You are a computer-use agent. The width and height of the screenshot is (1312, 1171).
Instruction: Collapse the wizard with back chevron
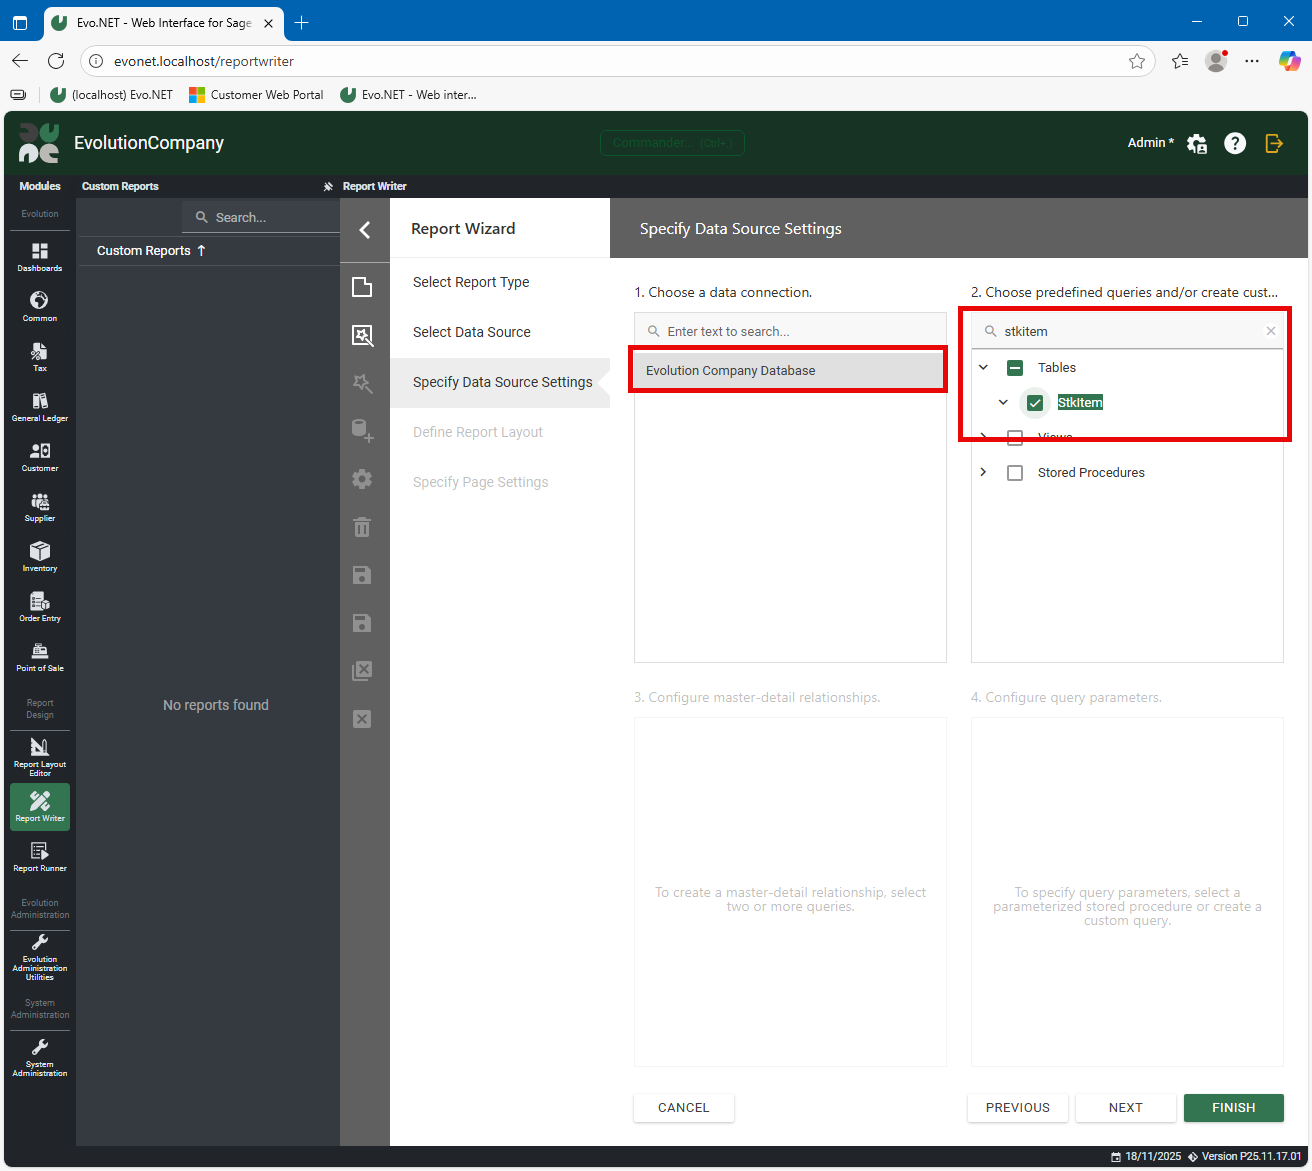[365, 230]
